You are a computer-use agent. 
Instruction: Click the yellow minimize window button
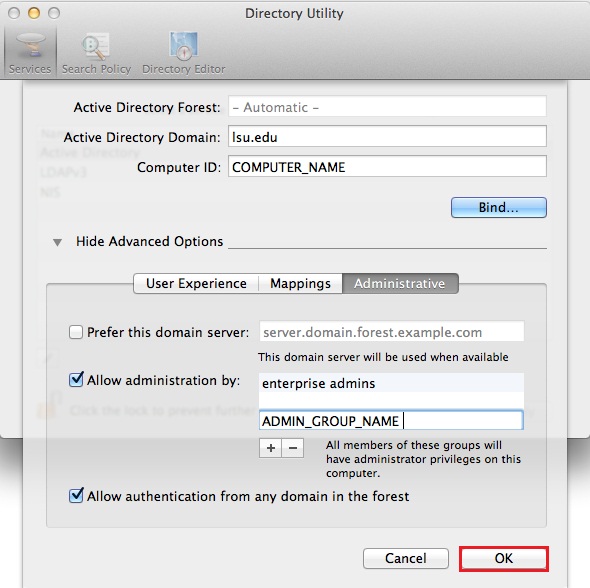coord(34,14)
